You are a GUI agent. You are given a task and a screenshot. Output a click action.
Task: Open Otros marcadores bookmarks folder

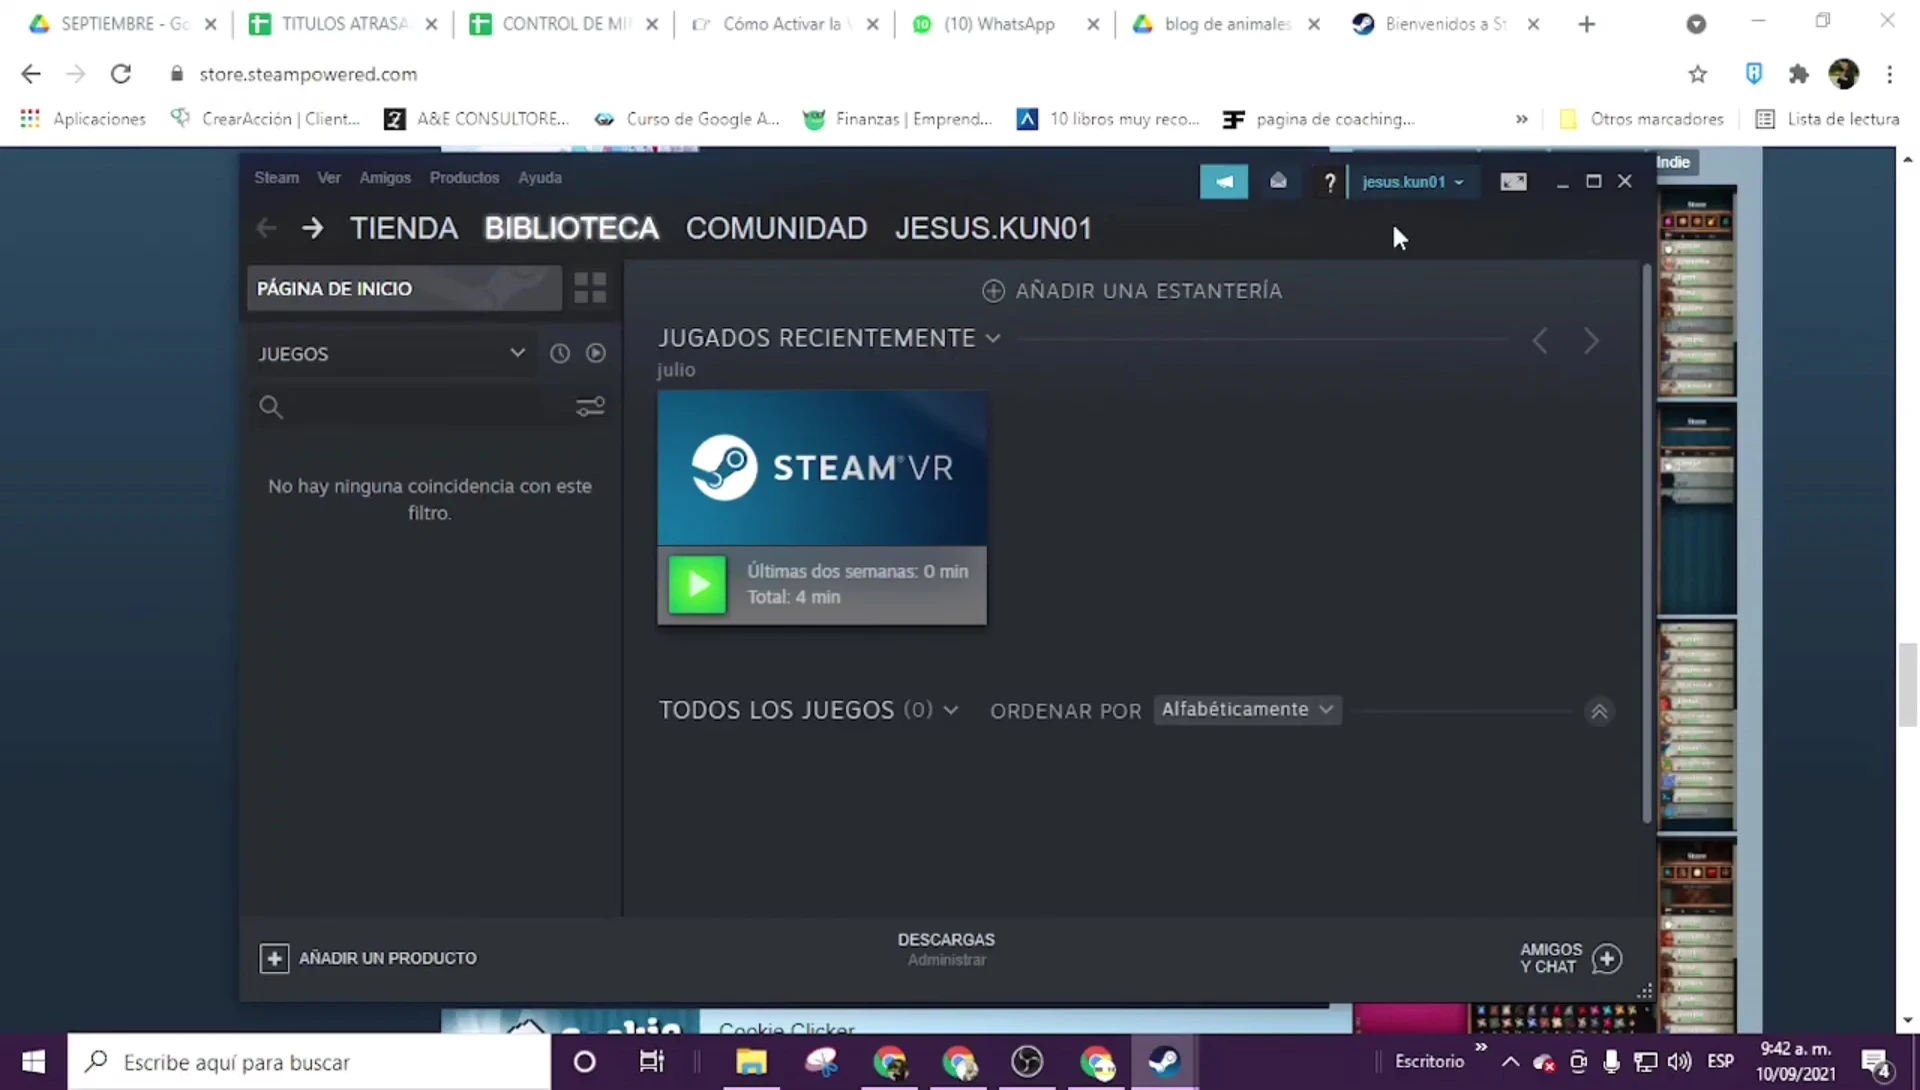pyautogui.click(x=1641, y=119)
